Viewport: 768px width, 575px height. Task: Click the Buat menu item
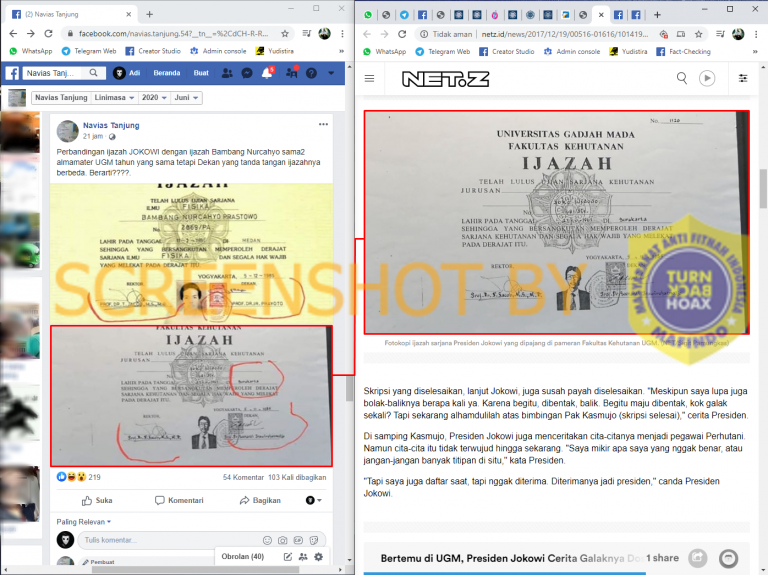pos(201,73)
